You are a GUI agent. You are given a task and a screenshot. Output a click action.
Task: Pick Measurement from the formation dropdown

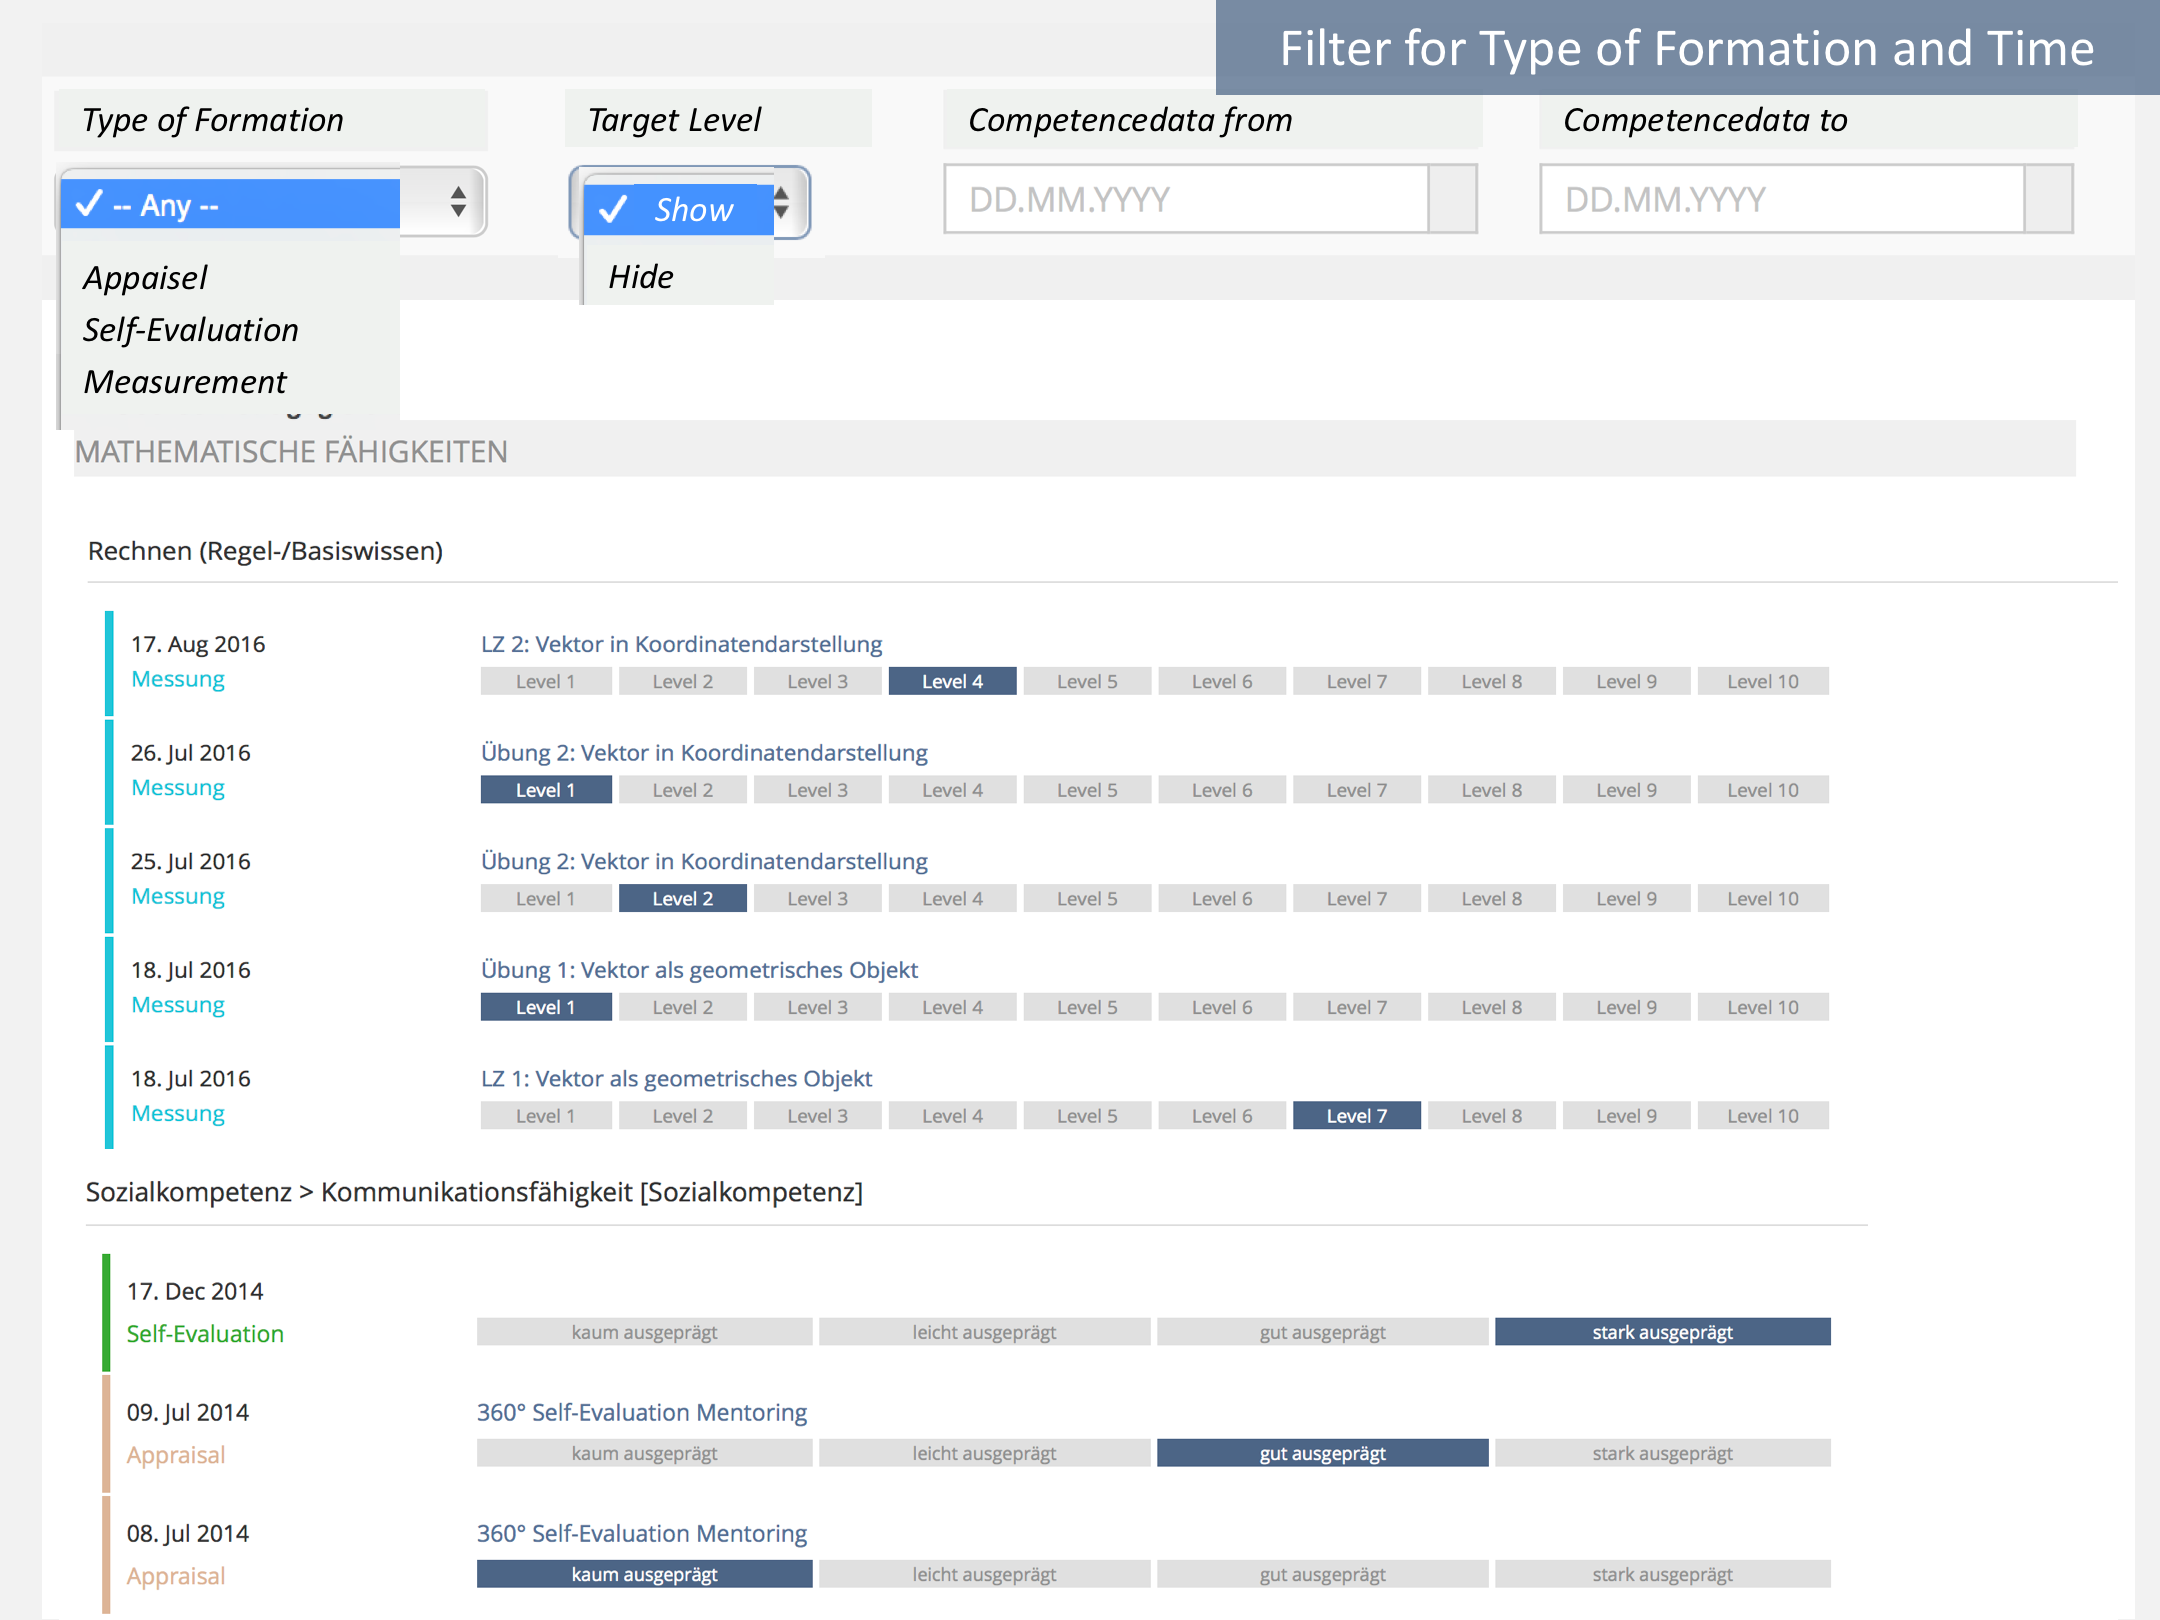click(x=185, y=382)
